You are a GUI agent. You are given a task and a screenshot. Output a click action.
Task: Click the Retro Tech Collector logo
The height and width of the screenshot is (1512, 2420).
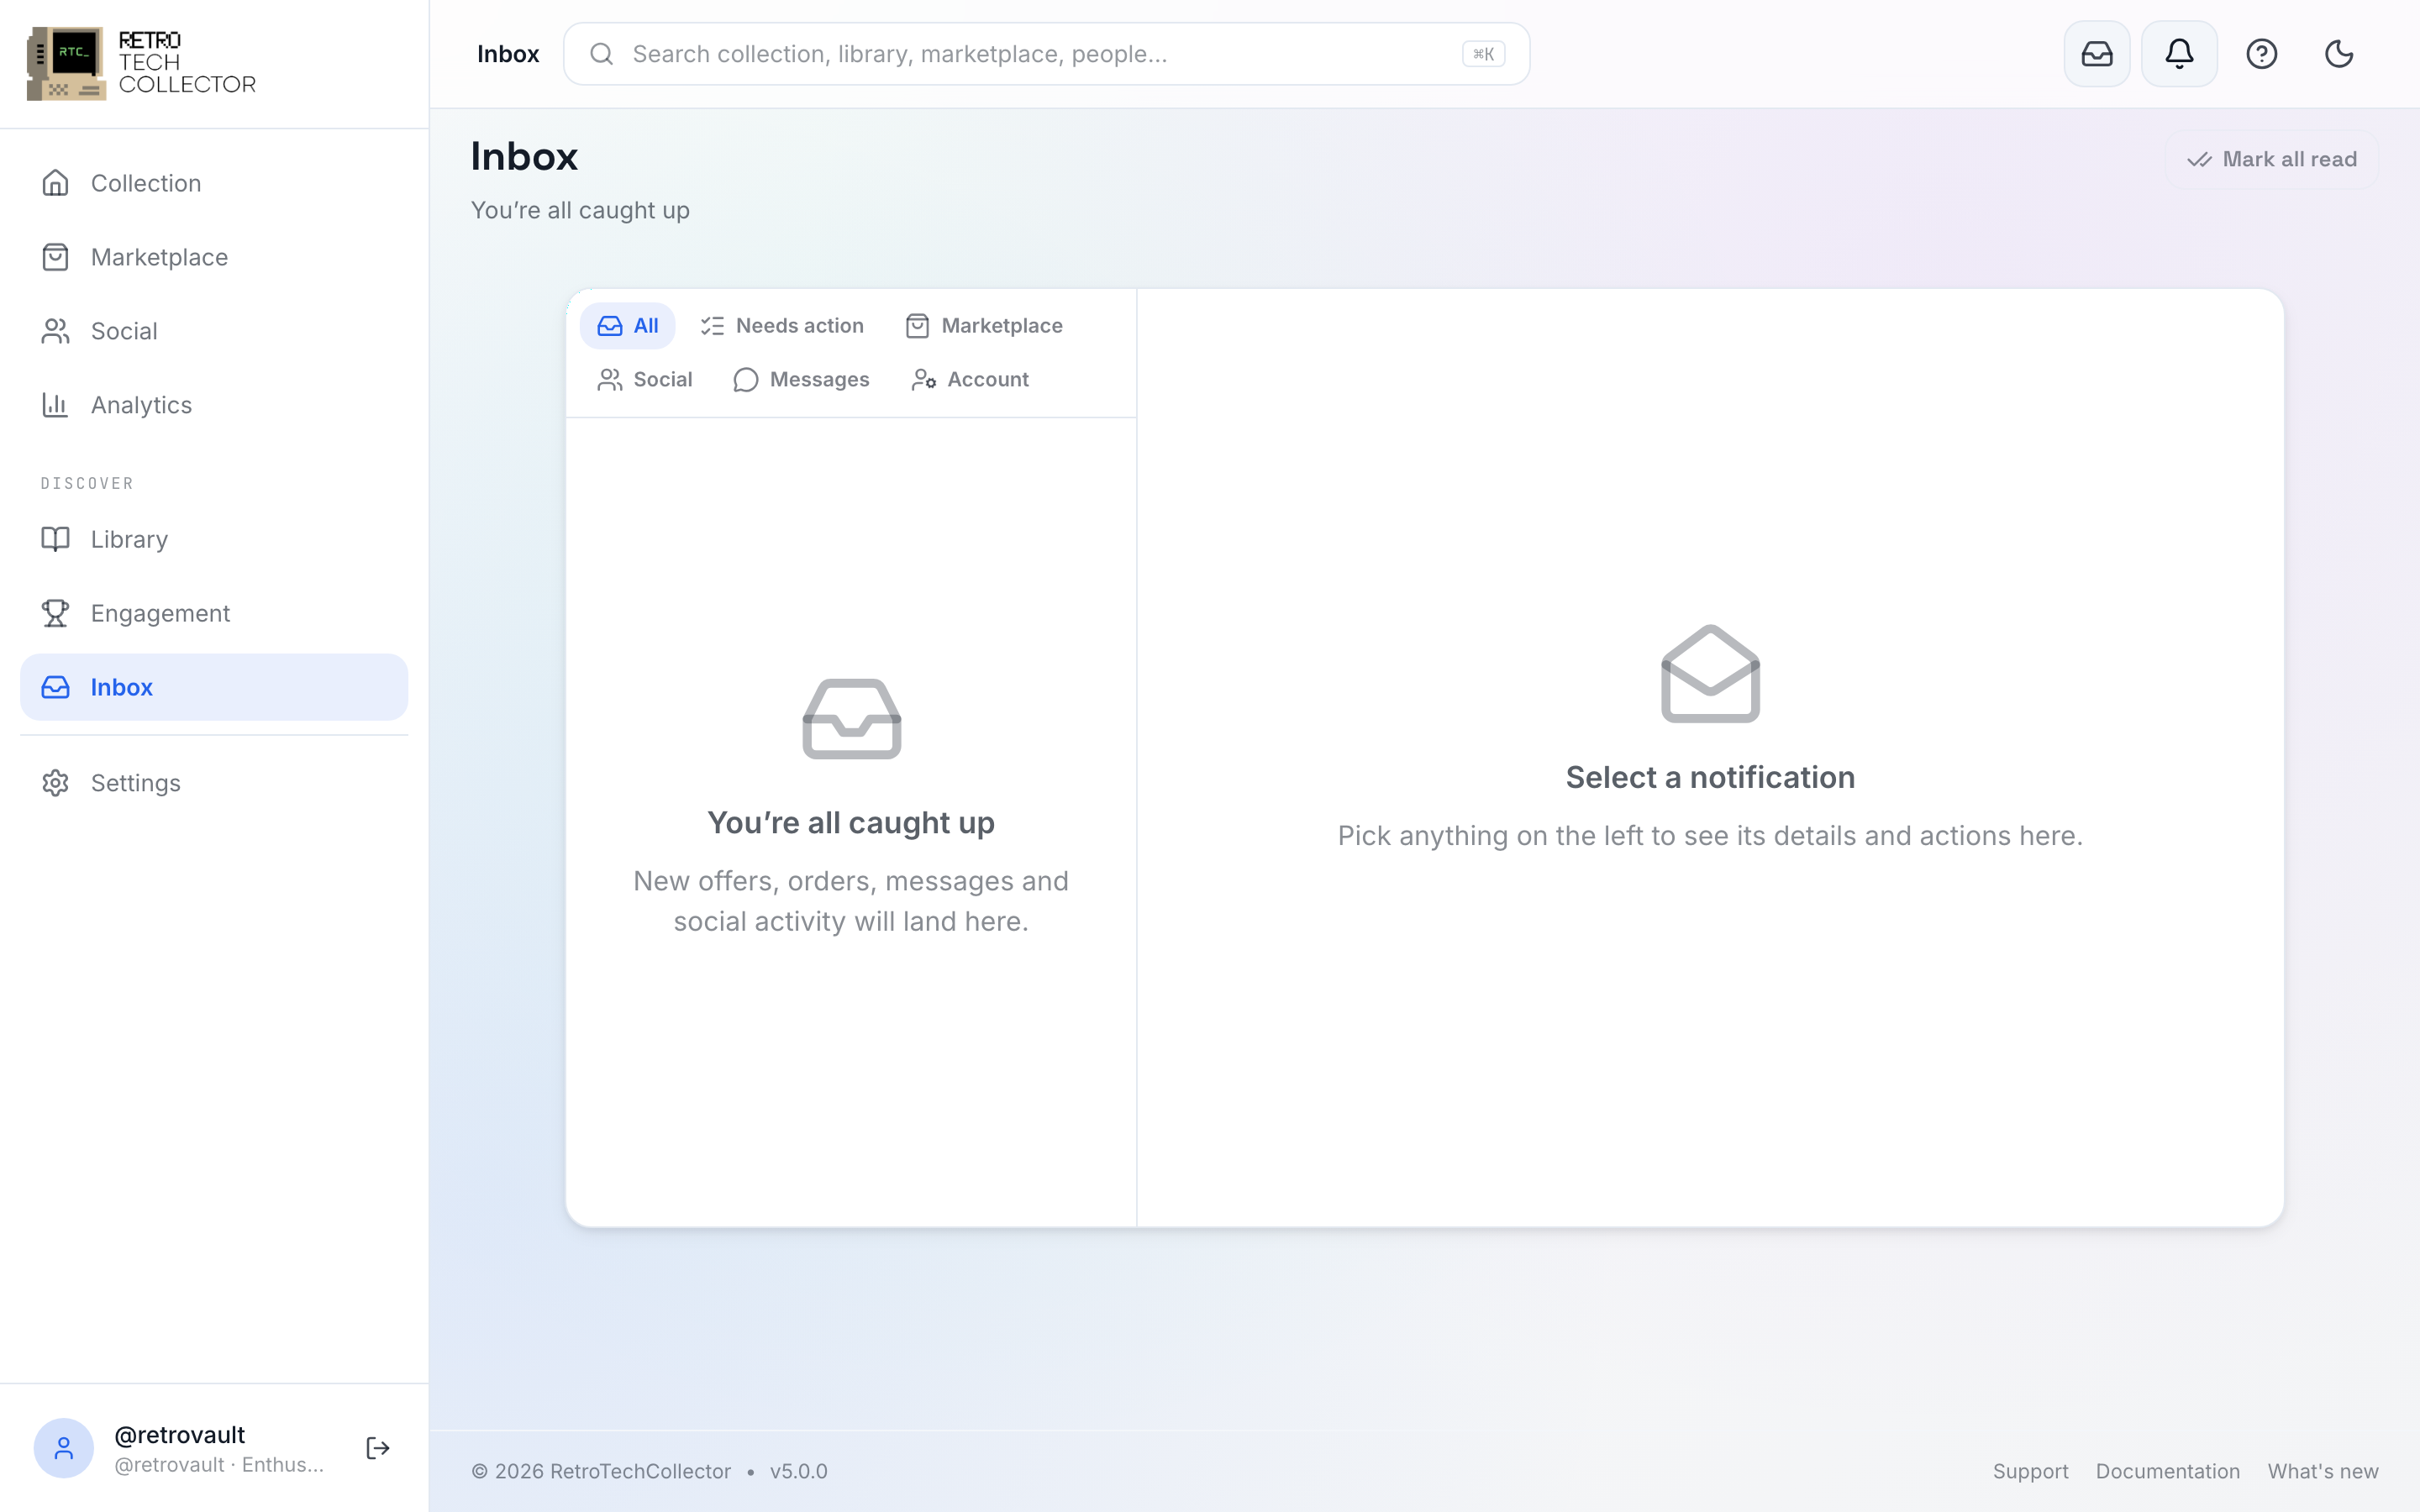coord(141,63)
